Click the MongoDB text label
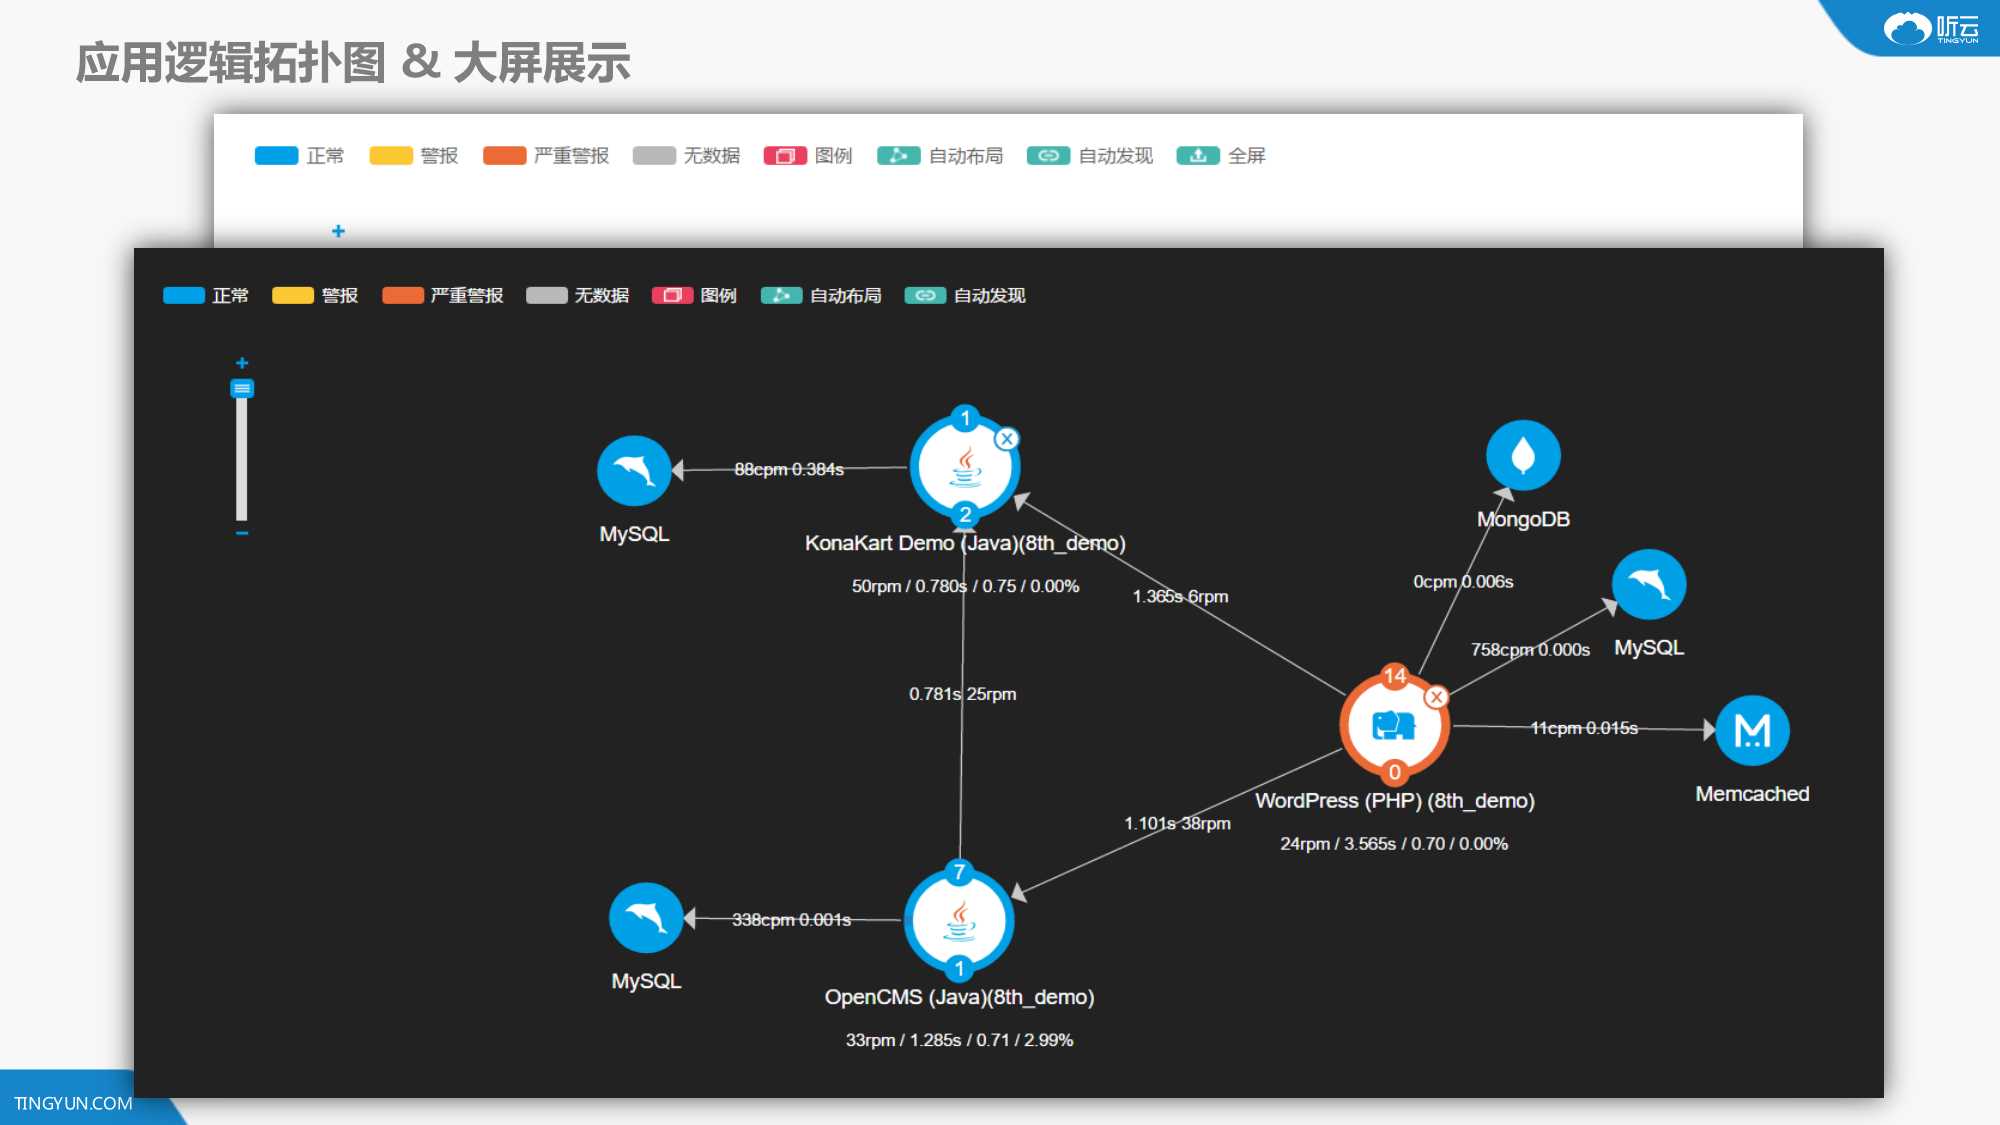Viewport: 2000px width, 1125px height. coord(1523,520)
